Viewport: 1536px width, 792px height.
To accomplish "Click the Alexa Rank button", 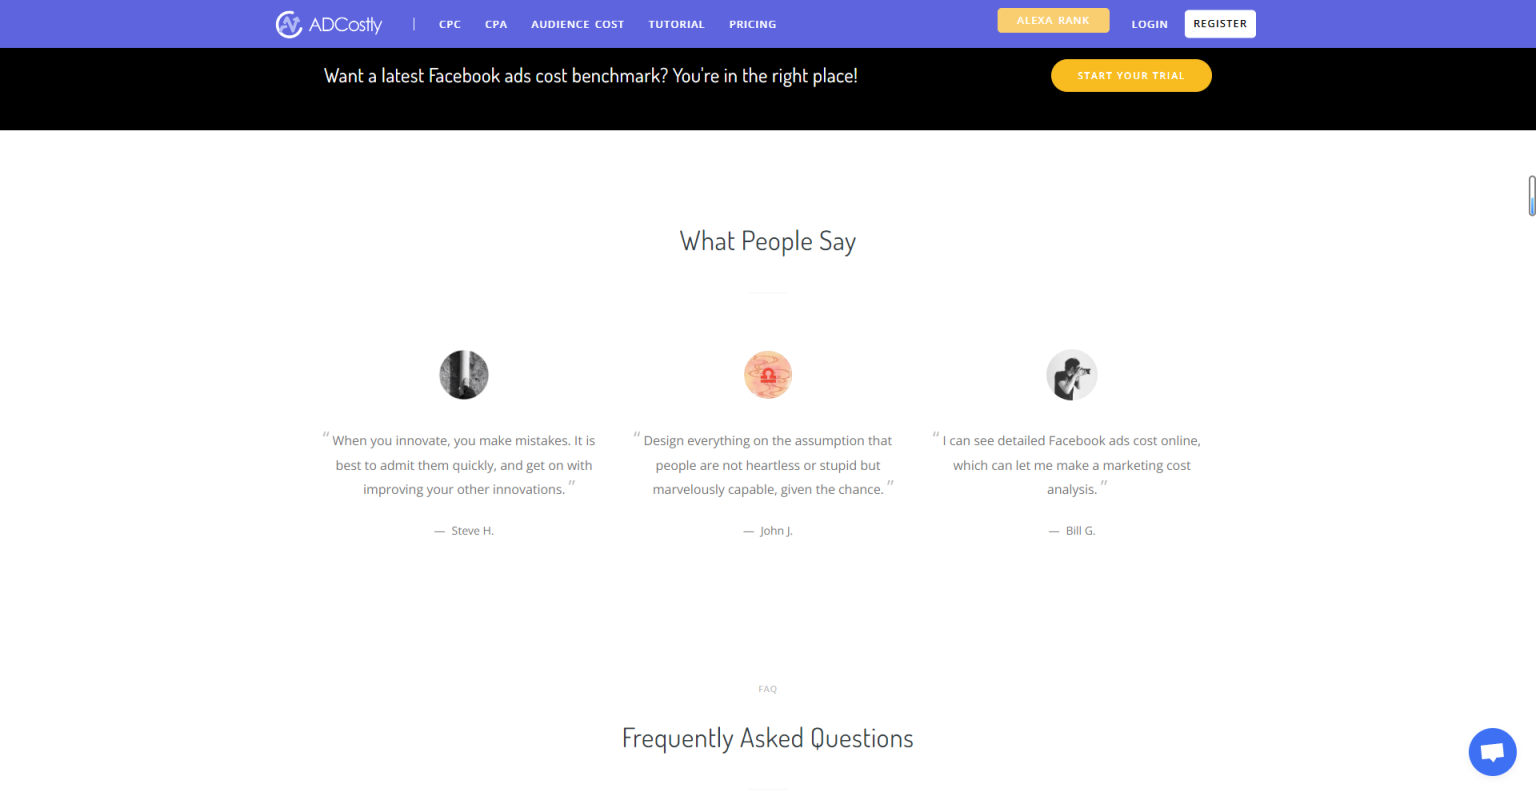I will point(1053,21).
